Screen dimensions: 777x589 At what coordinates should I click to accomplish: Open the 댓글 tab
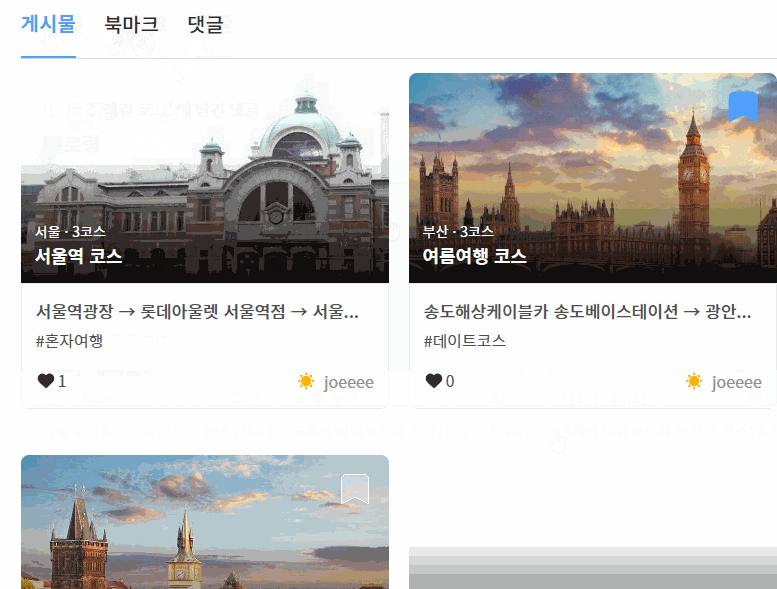pyautogui.click(x=206, y=24)
